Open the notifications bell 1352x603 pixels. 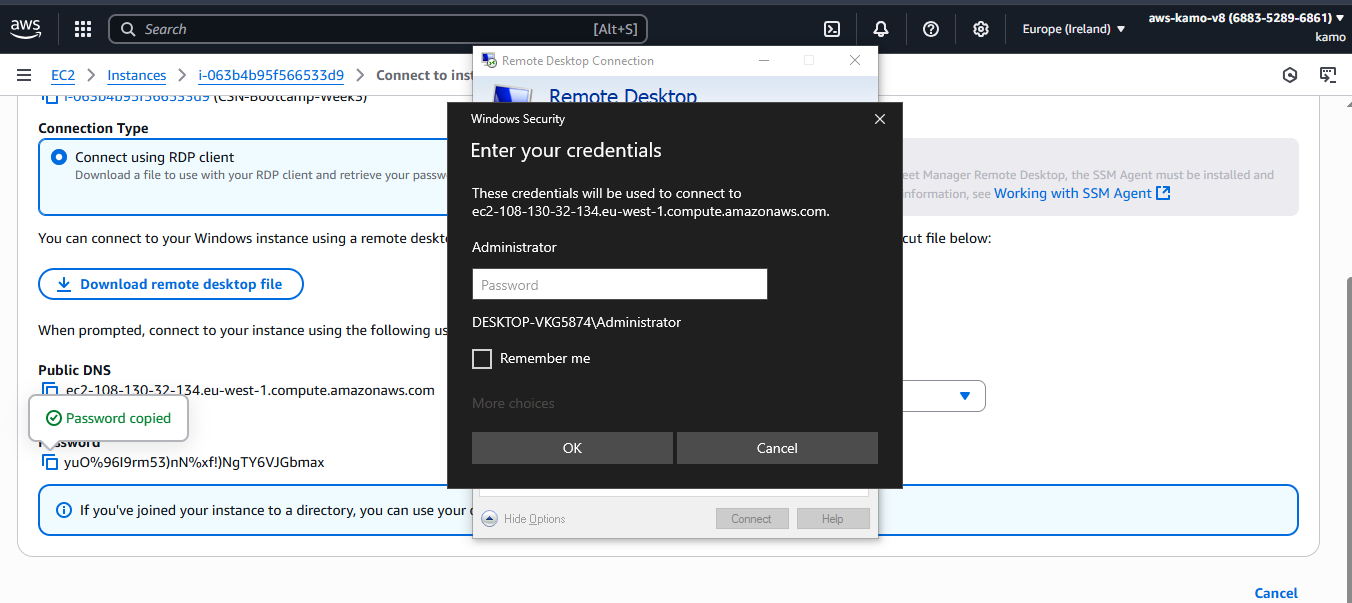tap(880, 29)
